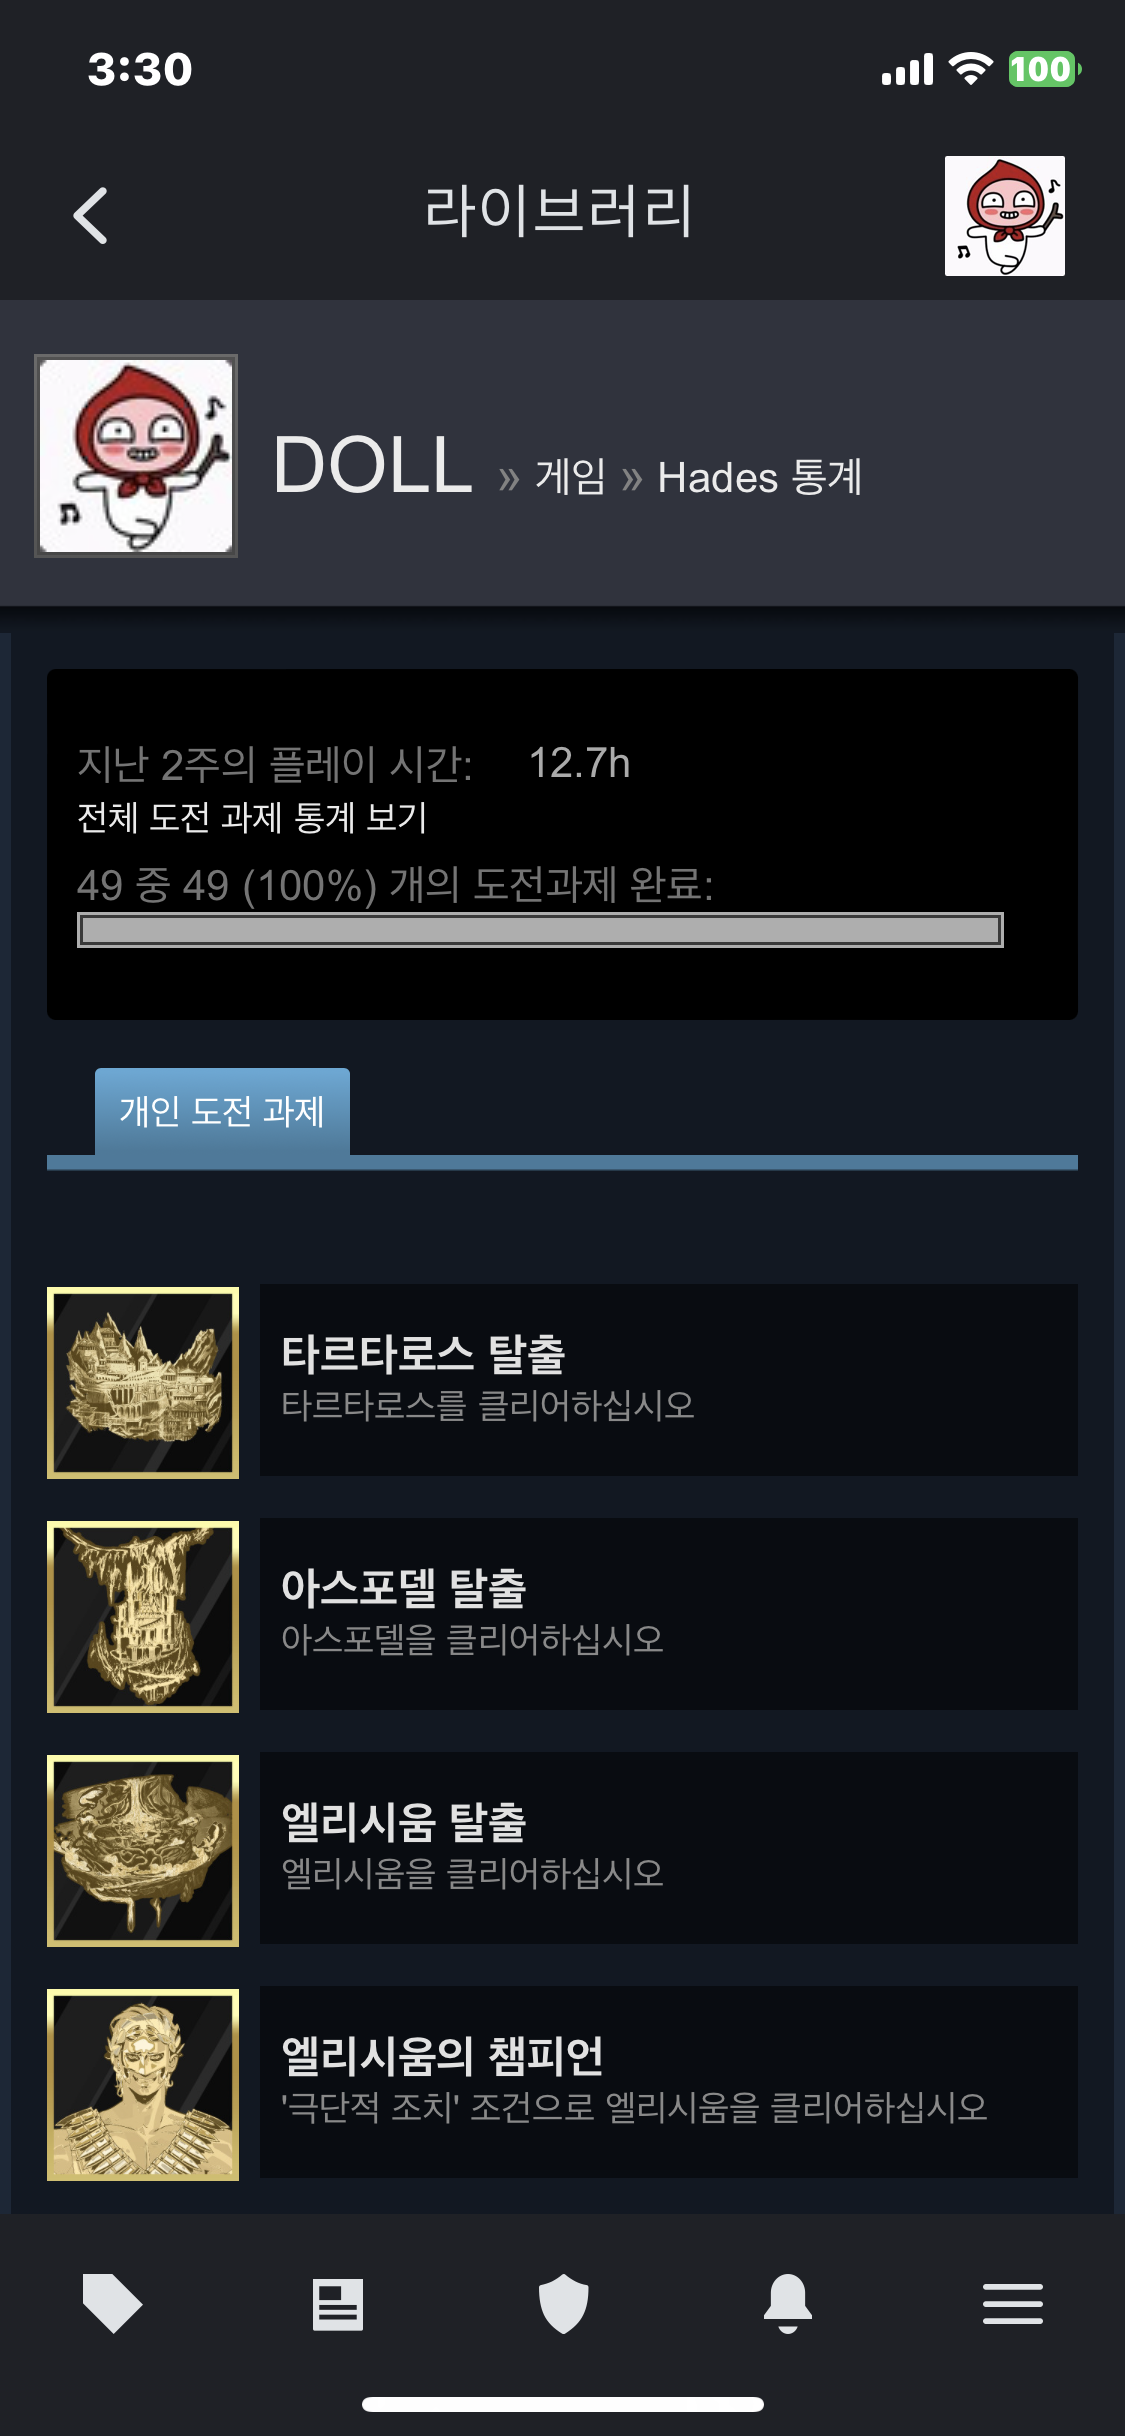Open the 전체 도전 과제 통계 보기 link
Screen dimensions: 1125x2436
(x=252, y=817)
